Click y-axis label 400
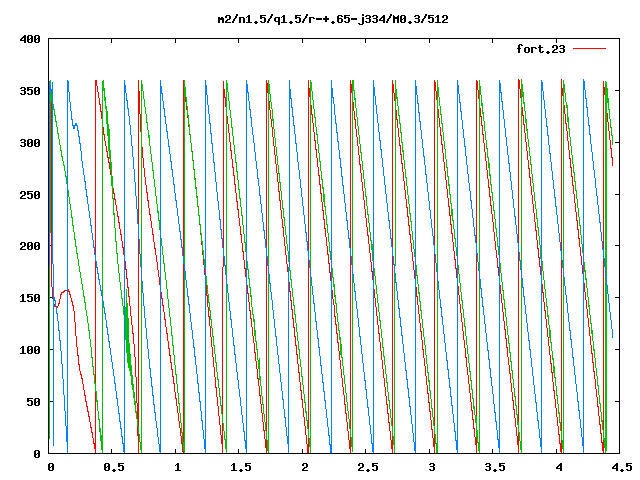 (30, 39)
